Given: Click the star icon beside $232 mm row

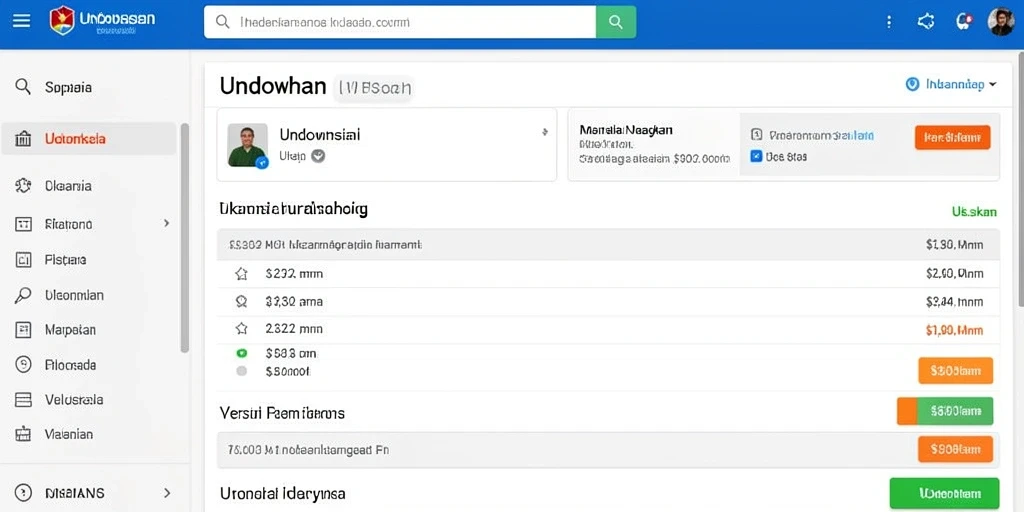Looking at the screenshot, I should point(241,274).
